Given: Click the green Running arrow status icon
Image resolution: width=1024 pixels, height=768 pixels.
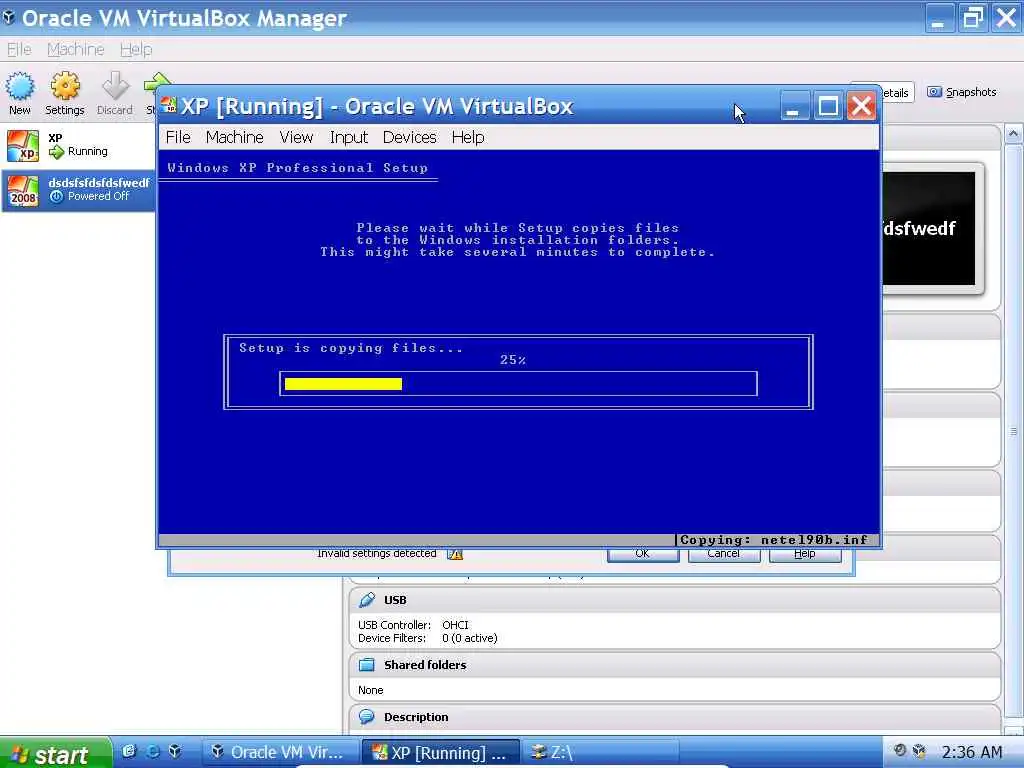Looking at the screenshot, I should (x=57, y=152).
